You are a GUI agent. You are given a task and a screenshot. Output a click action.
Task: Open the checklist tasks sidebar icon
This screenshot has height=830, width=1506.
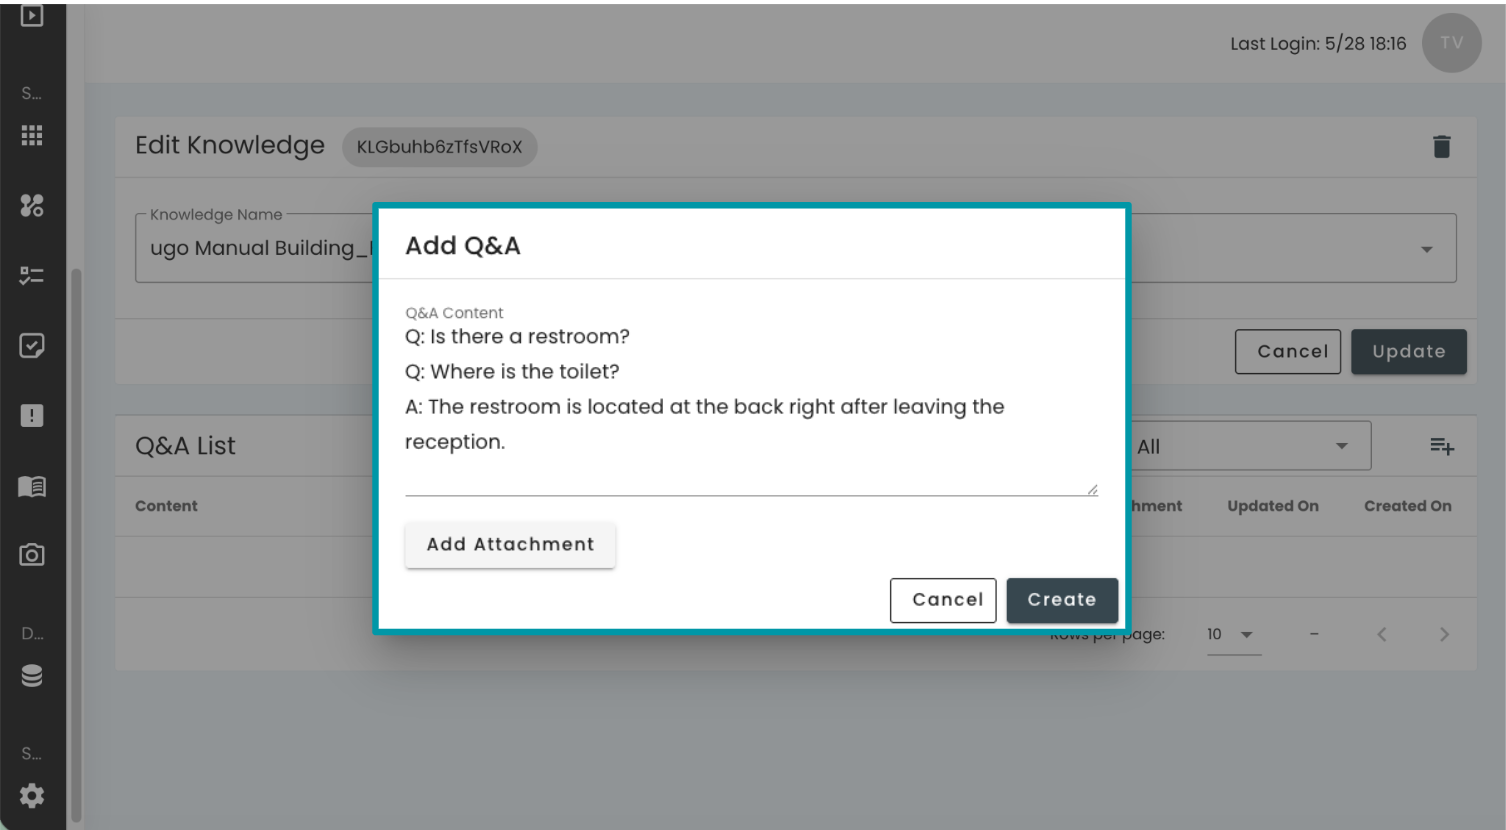pyautogui.click(x=32, y=275)
